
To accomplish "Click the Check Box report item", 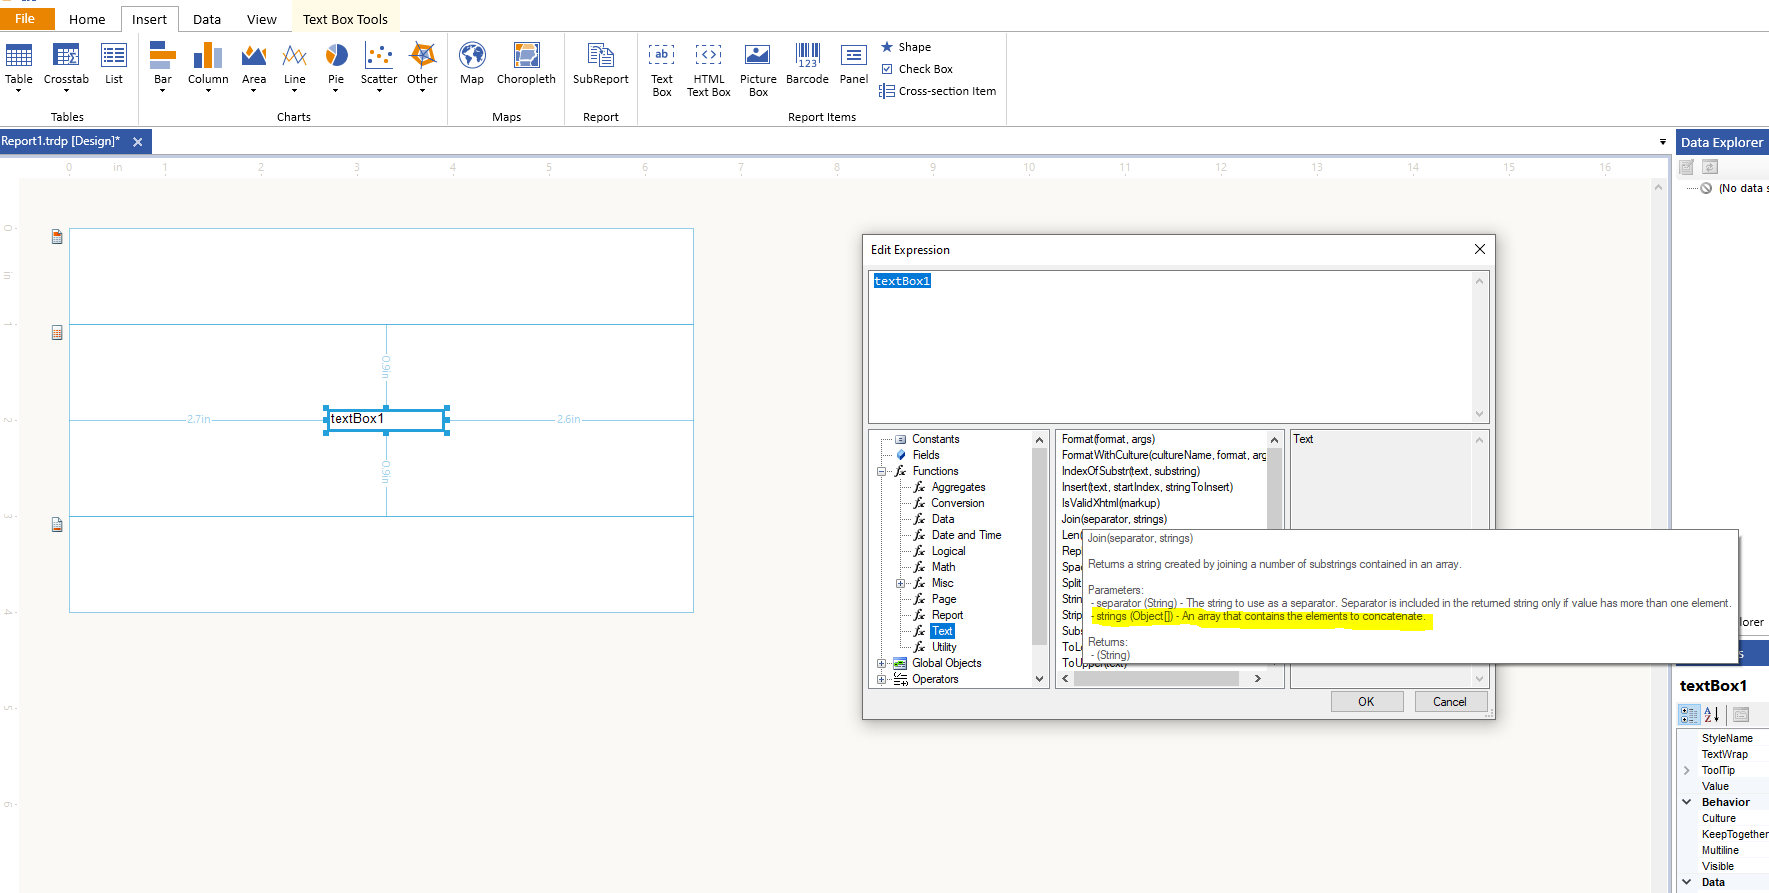I will [x=917, y=69].
